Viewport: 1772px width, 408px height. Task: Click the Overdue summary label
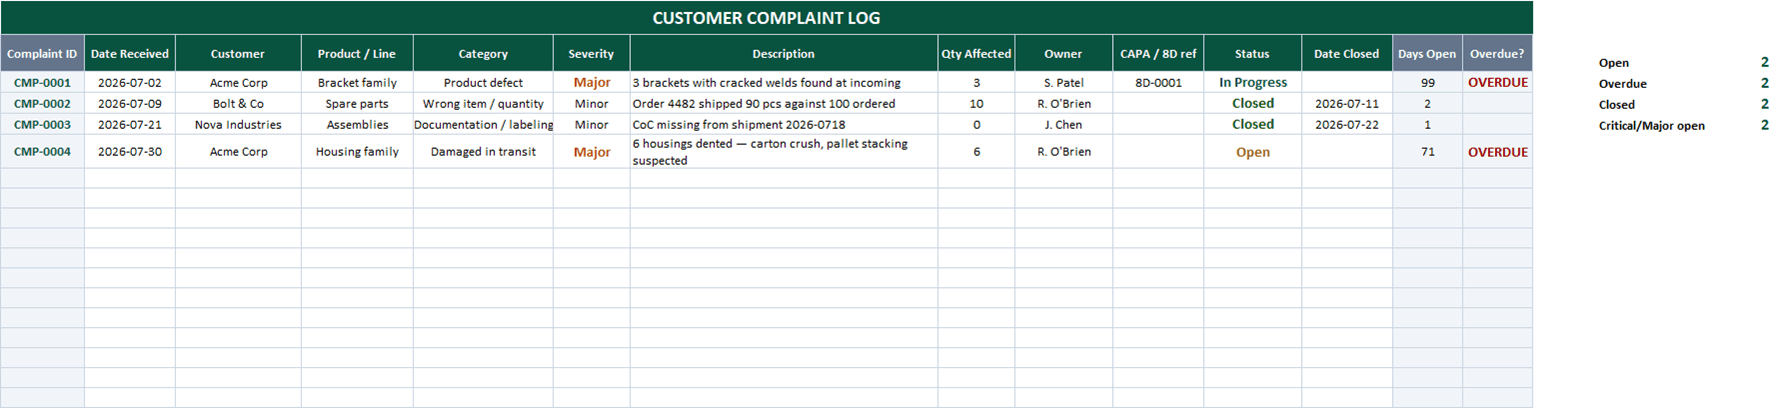click(x=1622, y=84)
